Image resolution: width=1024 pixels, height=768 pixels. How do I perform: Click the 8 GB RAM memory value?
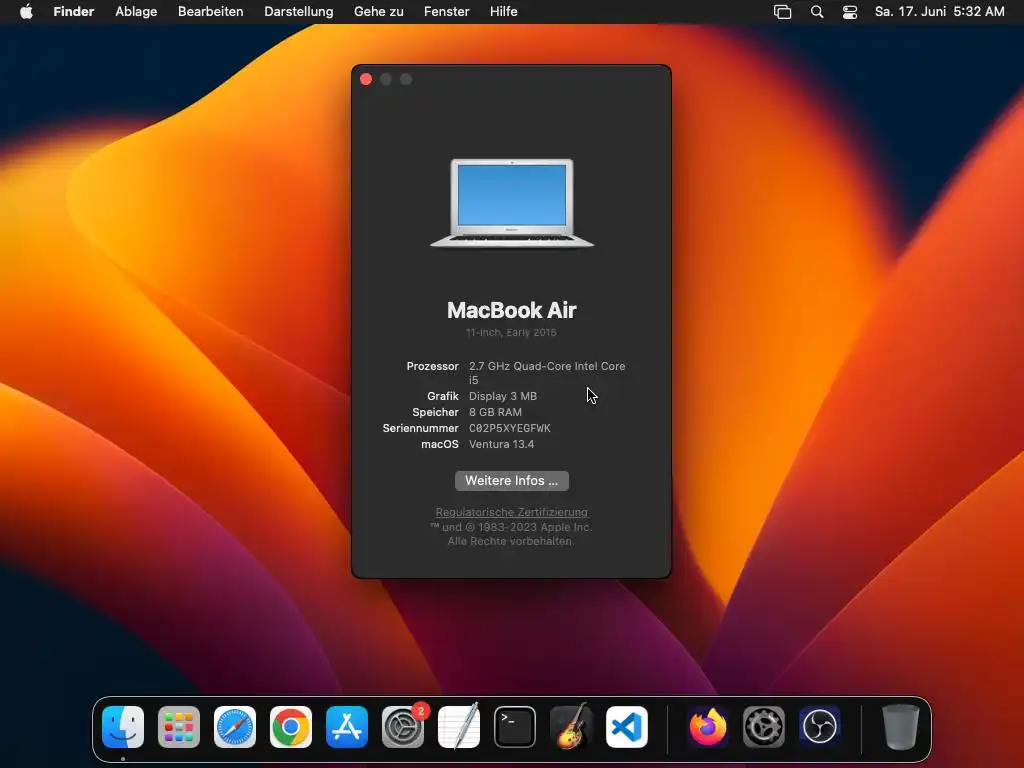click(x=495, y=412)
